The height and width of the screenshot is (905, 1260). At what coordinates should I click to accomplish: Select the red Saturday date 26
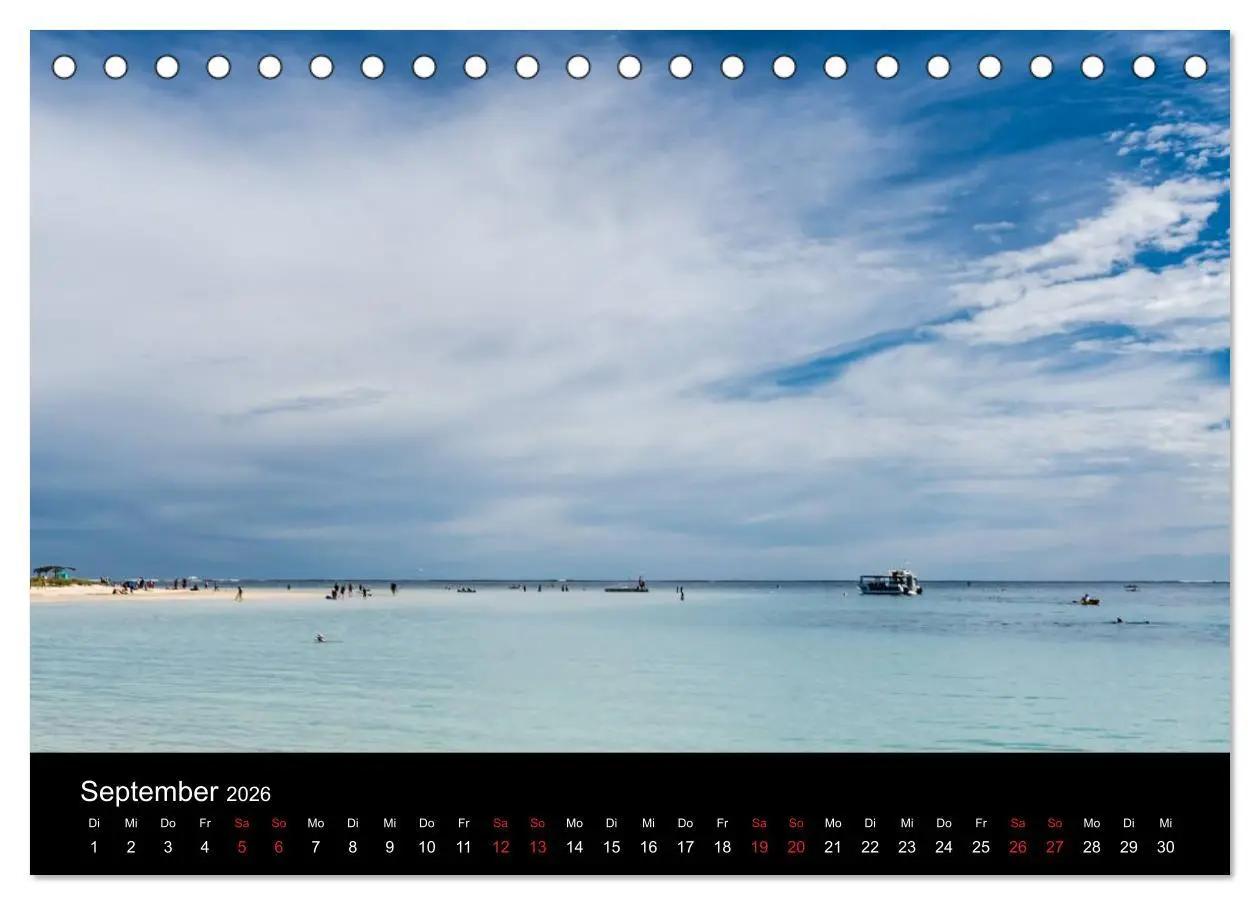[x=1018, y=847]
